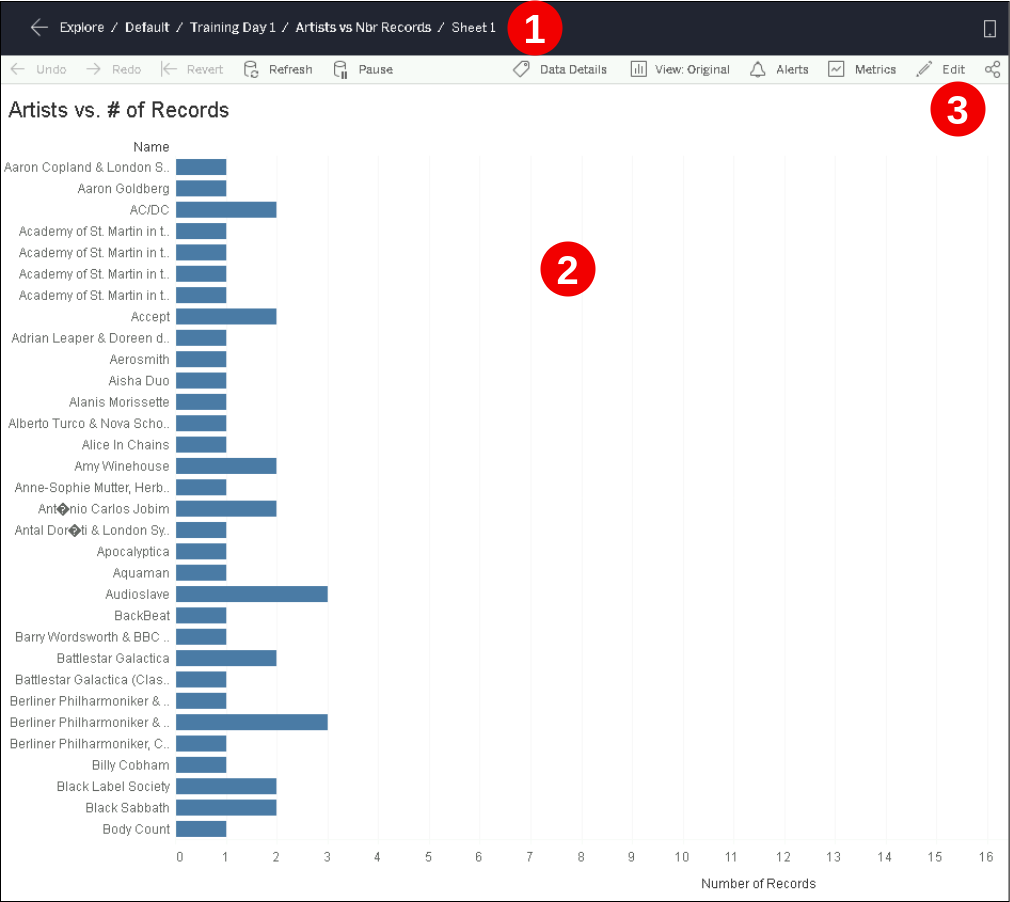
Task: Open the View: Original menu
Action: pos(692,70)
